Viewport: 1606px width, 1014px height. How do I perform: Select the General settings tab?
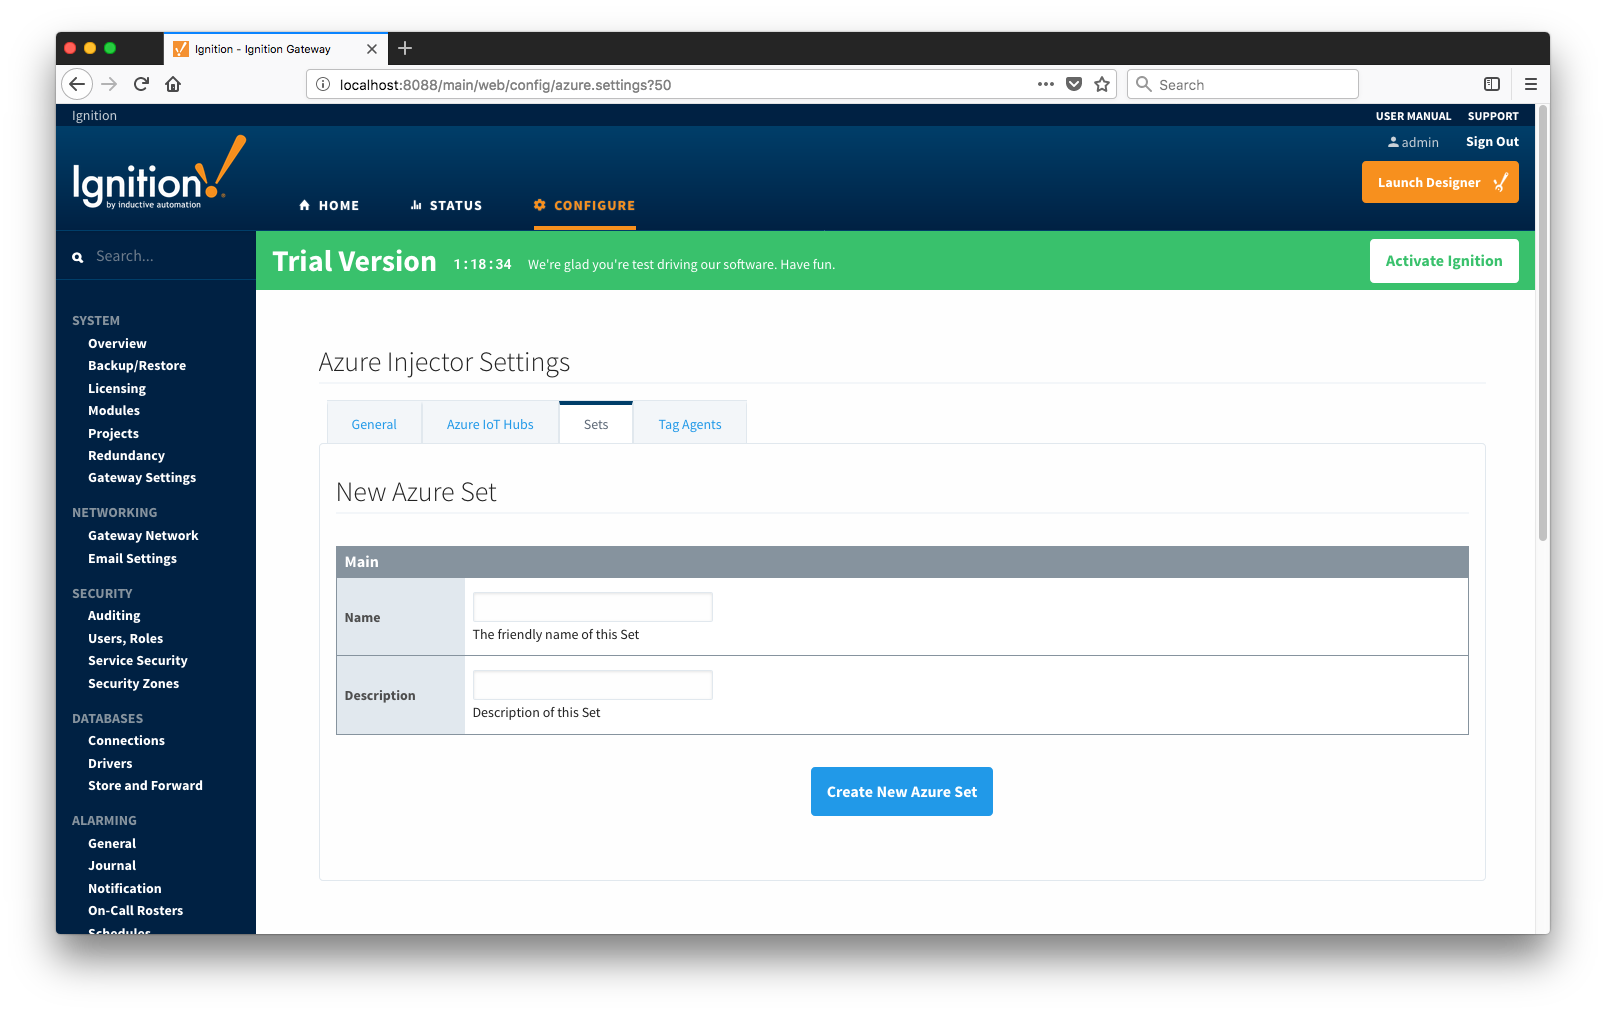tap(374, 424)
